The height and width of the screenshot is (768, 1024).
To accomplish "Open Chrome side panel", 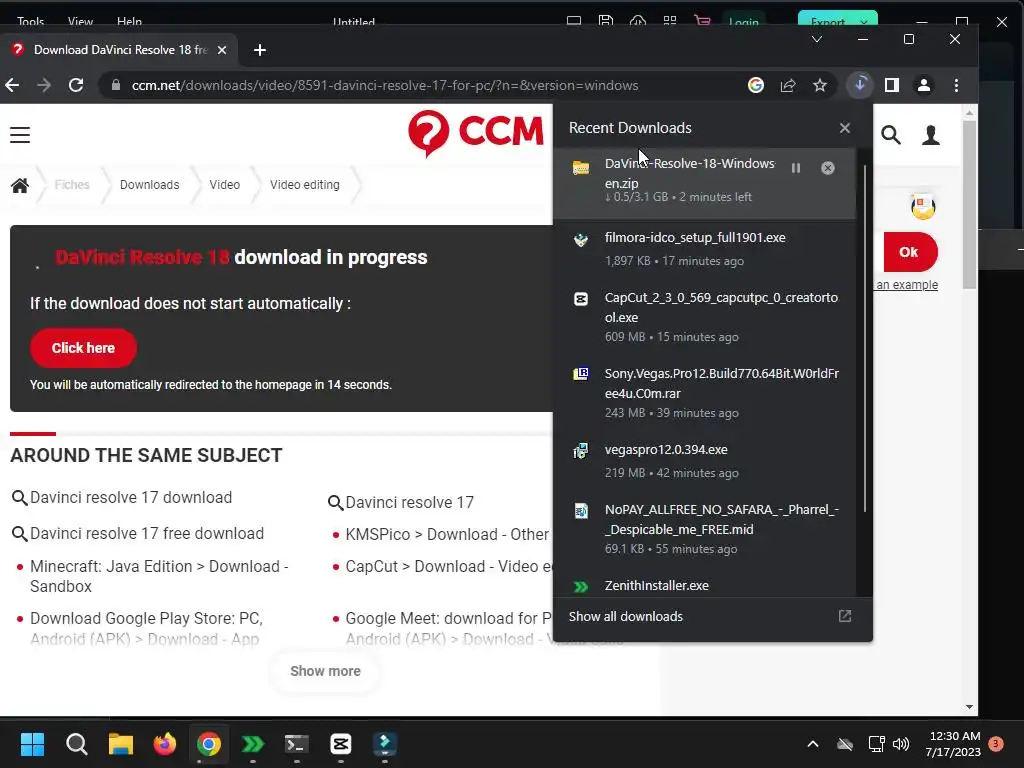I will pos(891,85).
